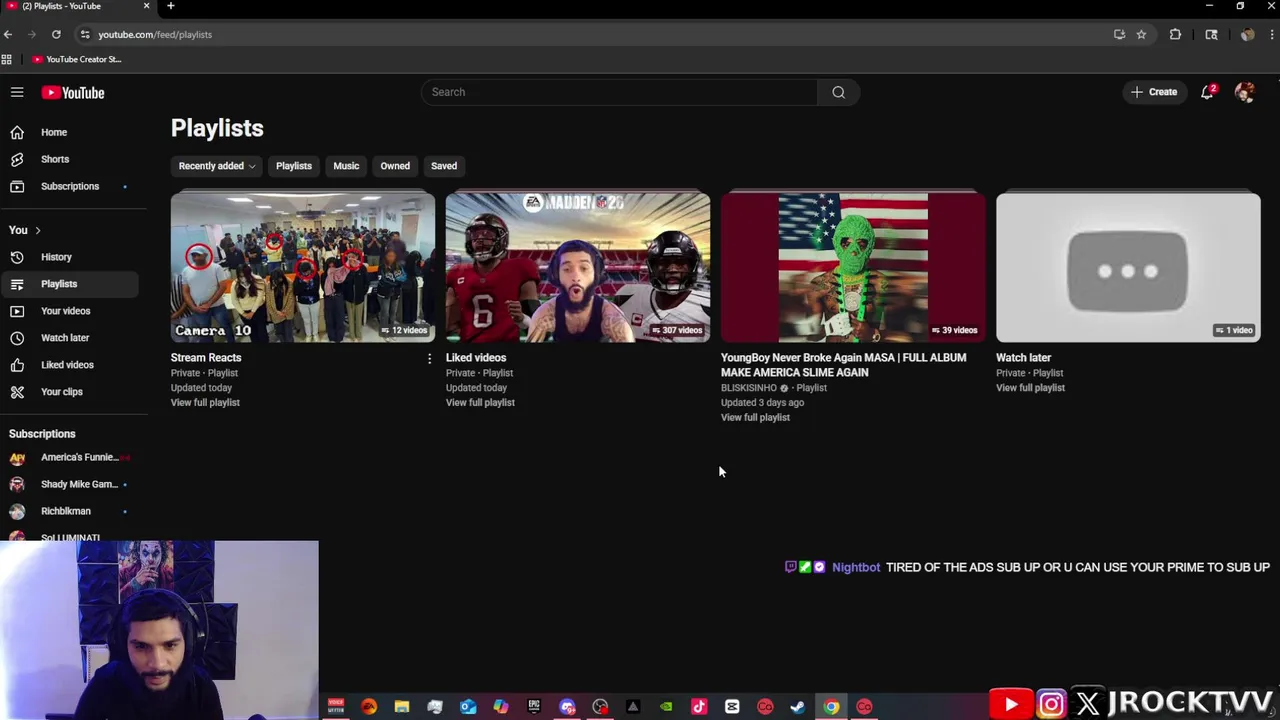Open the YouTube hamburger guide menu
The height and width of the screenshot is (720, 1280).
17,92
